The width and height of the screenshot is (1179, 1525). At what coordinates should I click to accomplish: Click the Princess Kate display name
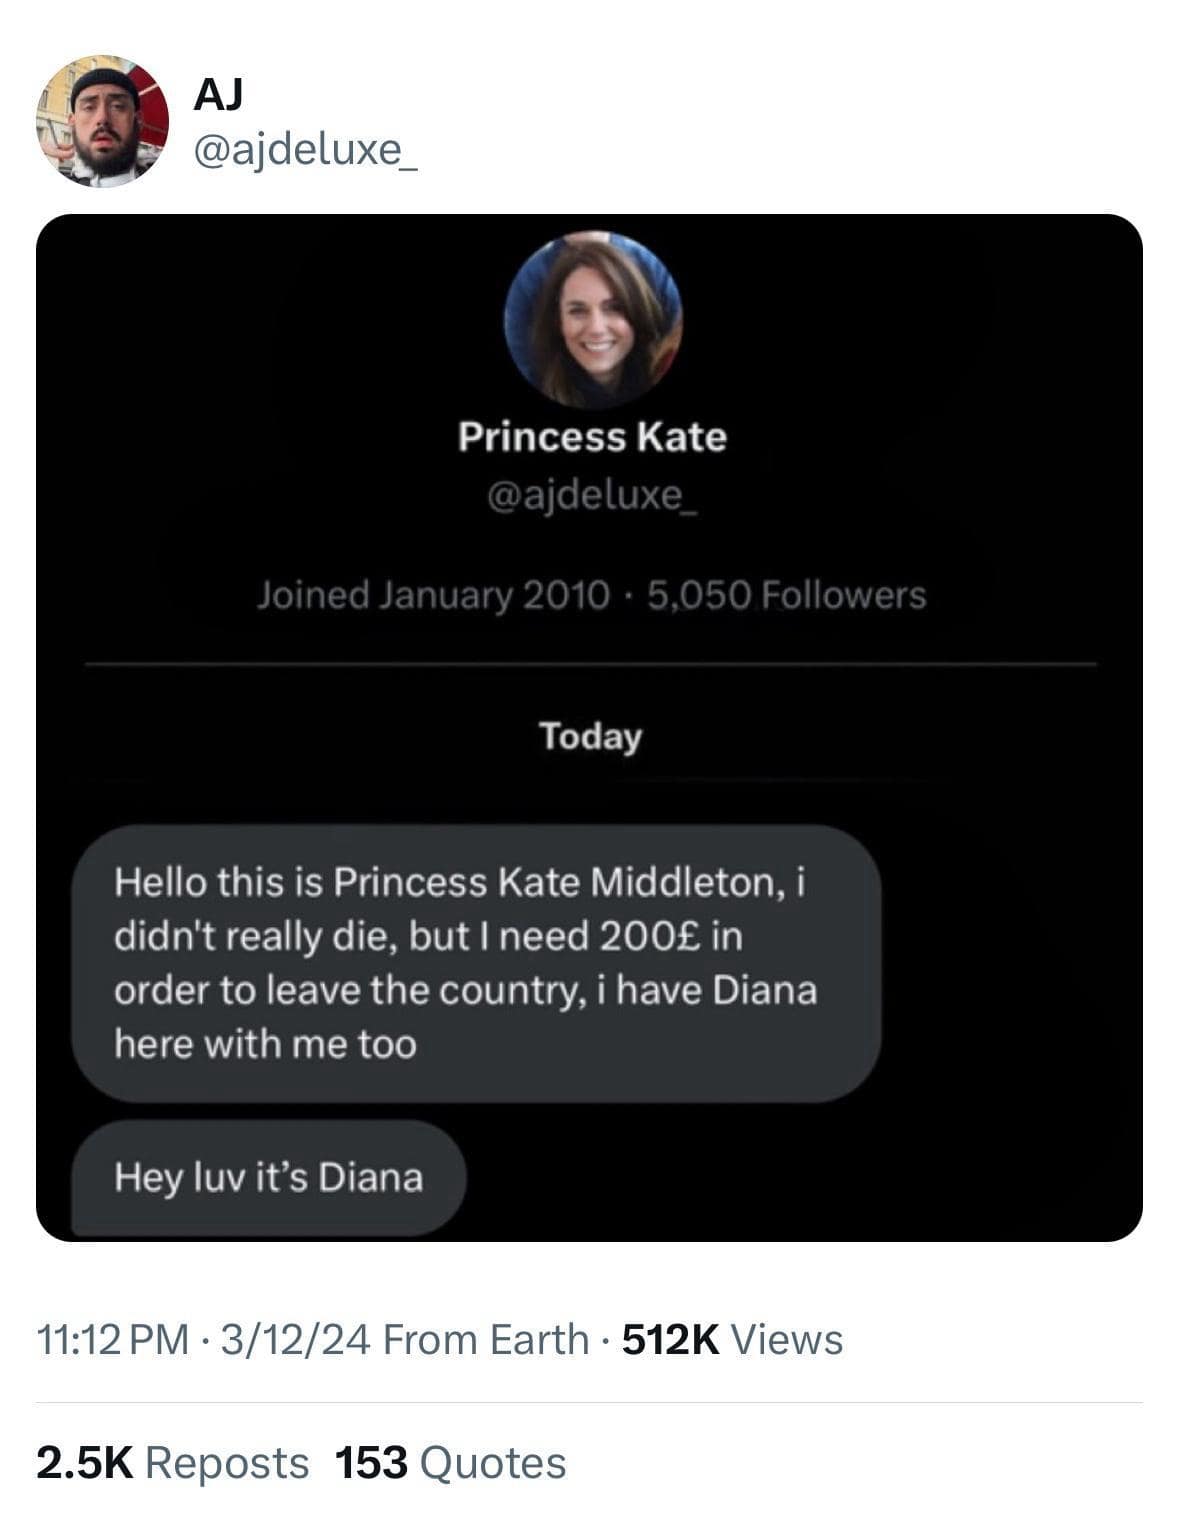592,436
